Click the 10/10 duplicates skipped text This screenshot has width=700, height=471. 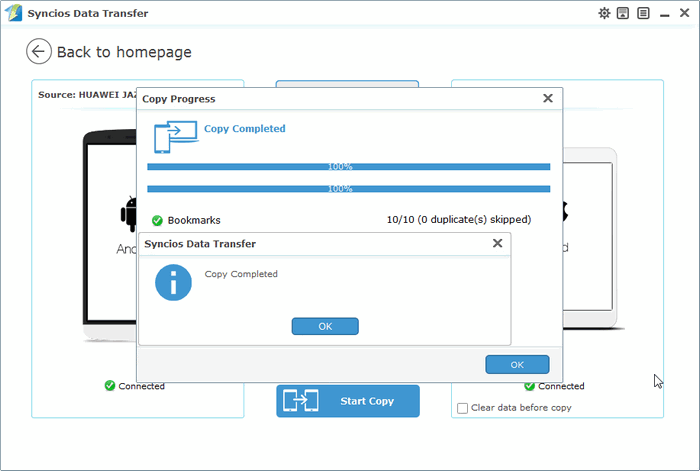pos(459,220)
